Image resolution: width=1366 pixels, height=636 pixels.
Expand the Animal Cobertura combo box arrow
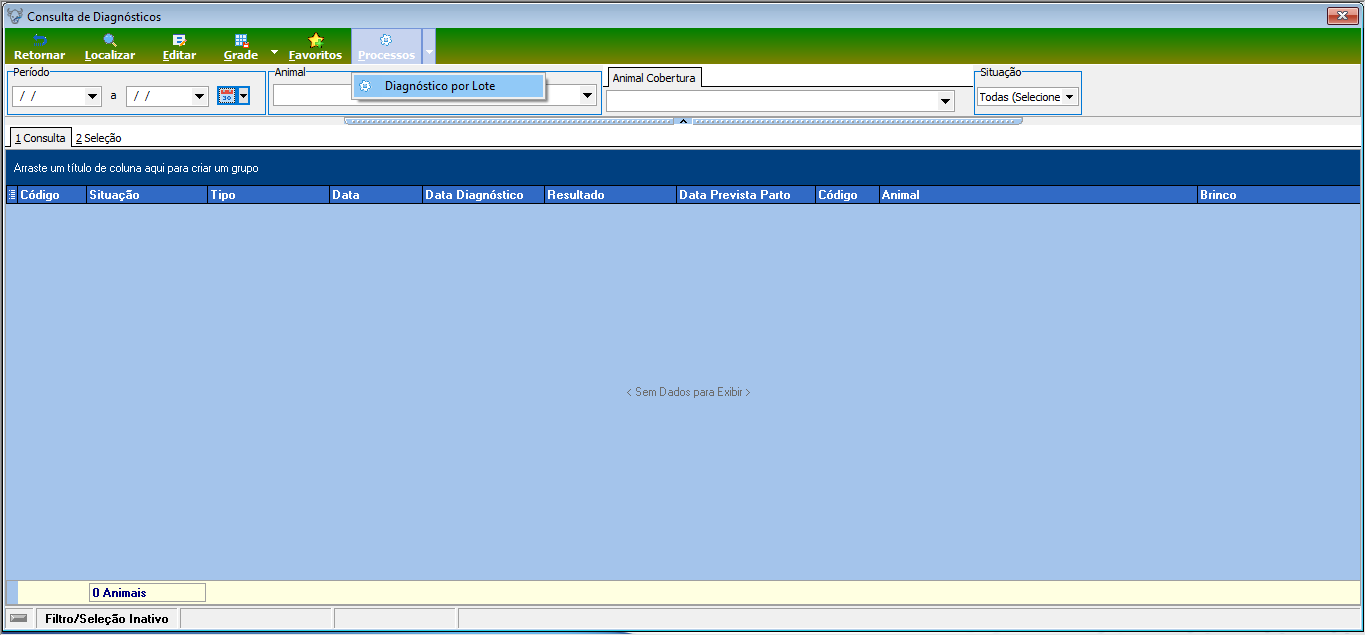[945, 101]
